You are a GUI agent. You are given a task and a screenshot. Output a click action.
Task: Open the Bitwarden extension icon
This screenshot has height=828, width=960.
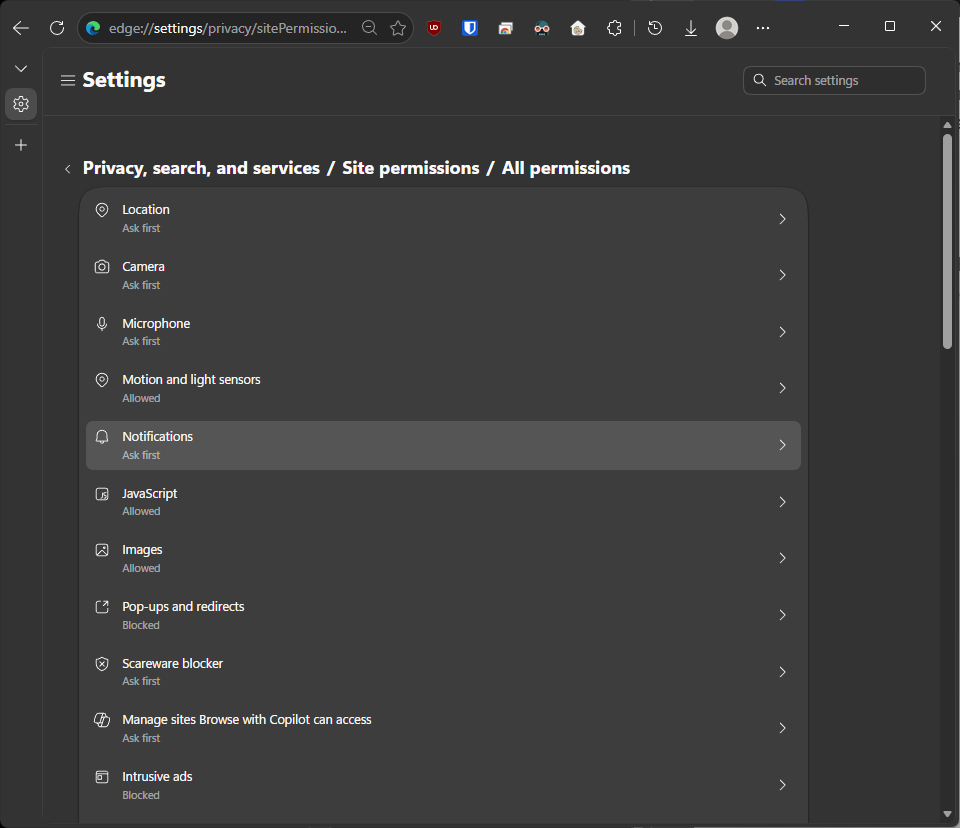[x=470, y=28]
